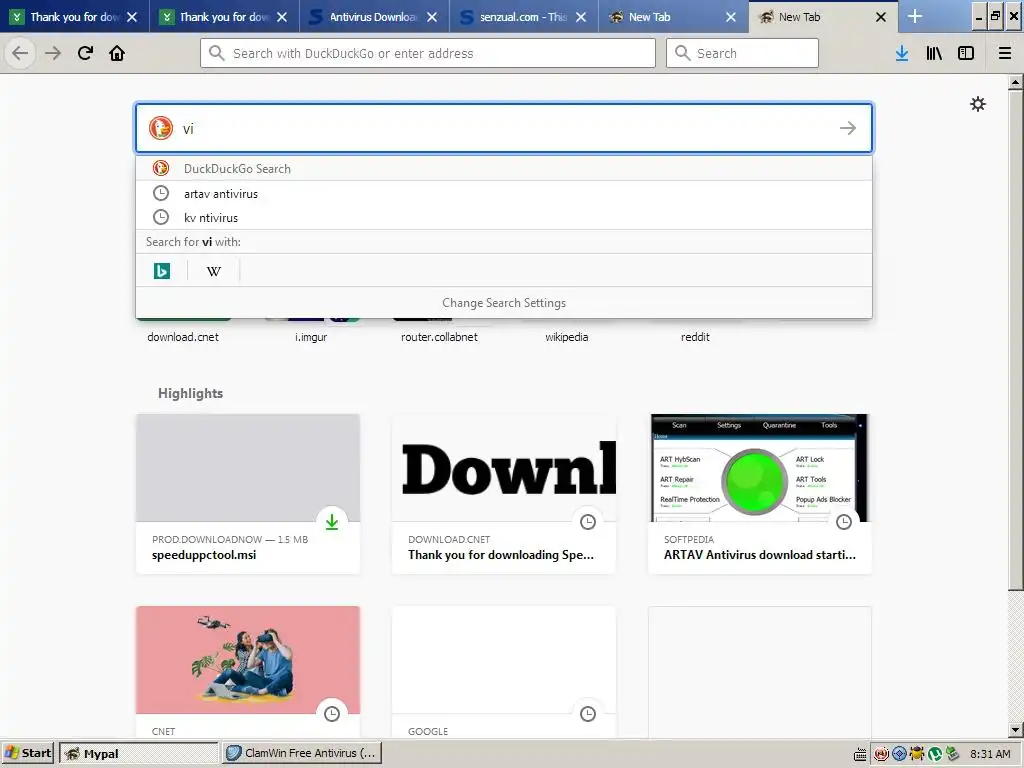The width and height of the screenshot is (1024, 768).
Task: Go back with the back arrow
Action: tap(20, 53)
